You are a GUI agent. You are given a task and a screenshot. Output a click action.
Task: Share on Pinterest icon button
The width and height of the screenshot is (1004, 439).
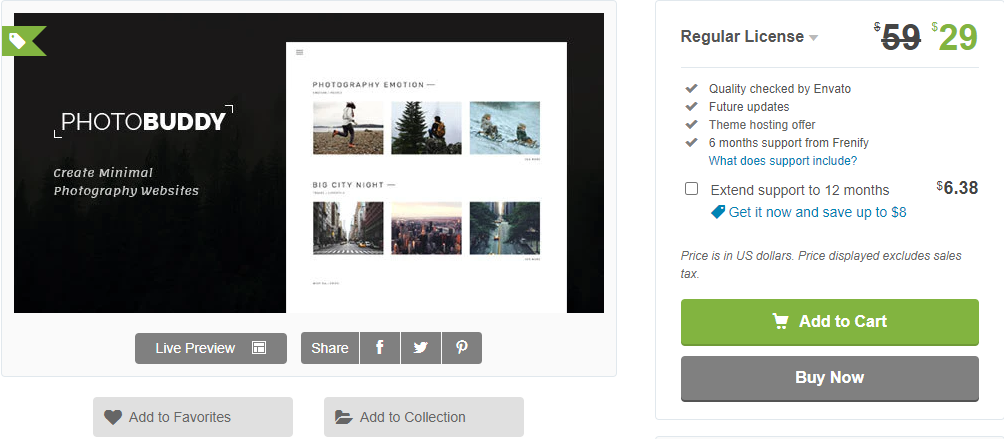coord(462,348)
